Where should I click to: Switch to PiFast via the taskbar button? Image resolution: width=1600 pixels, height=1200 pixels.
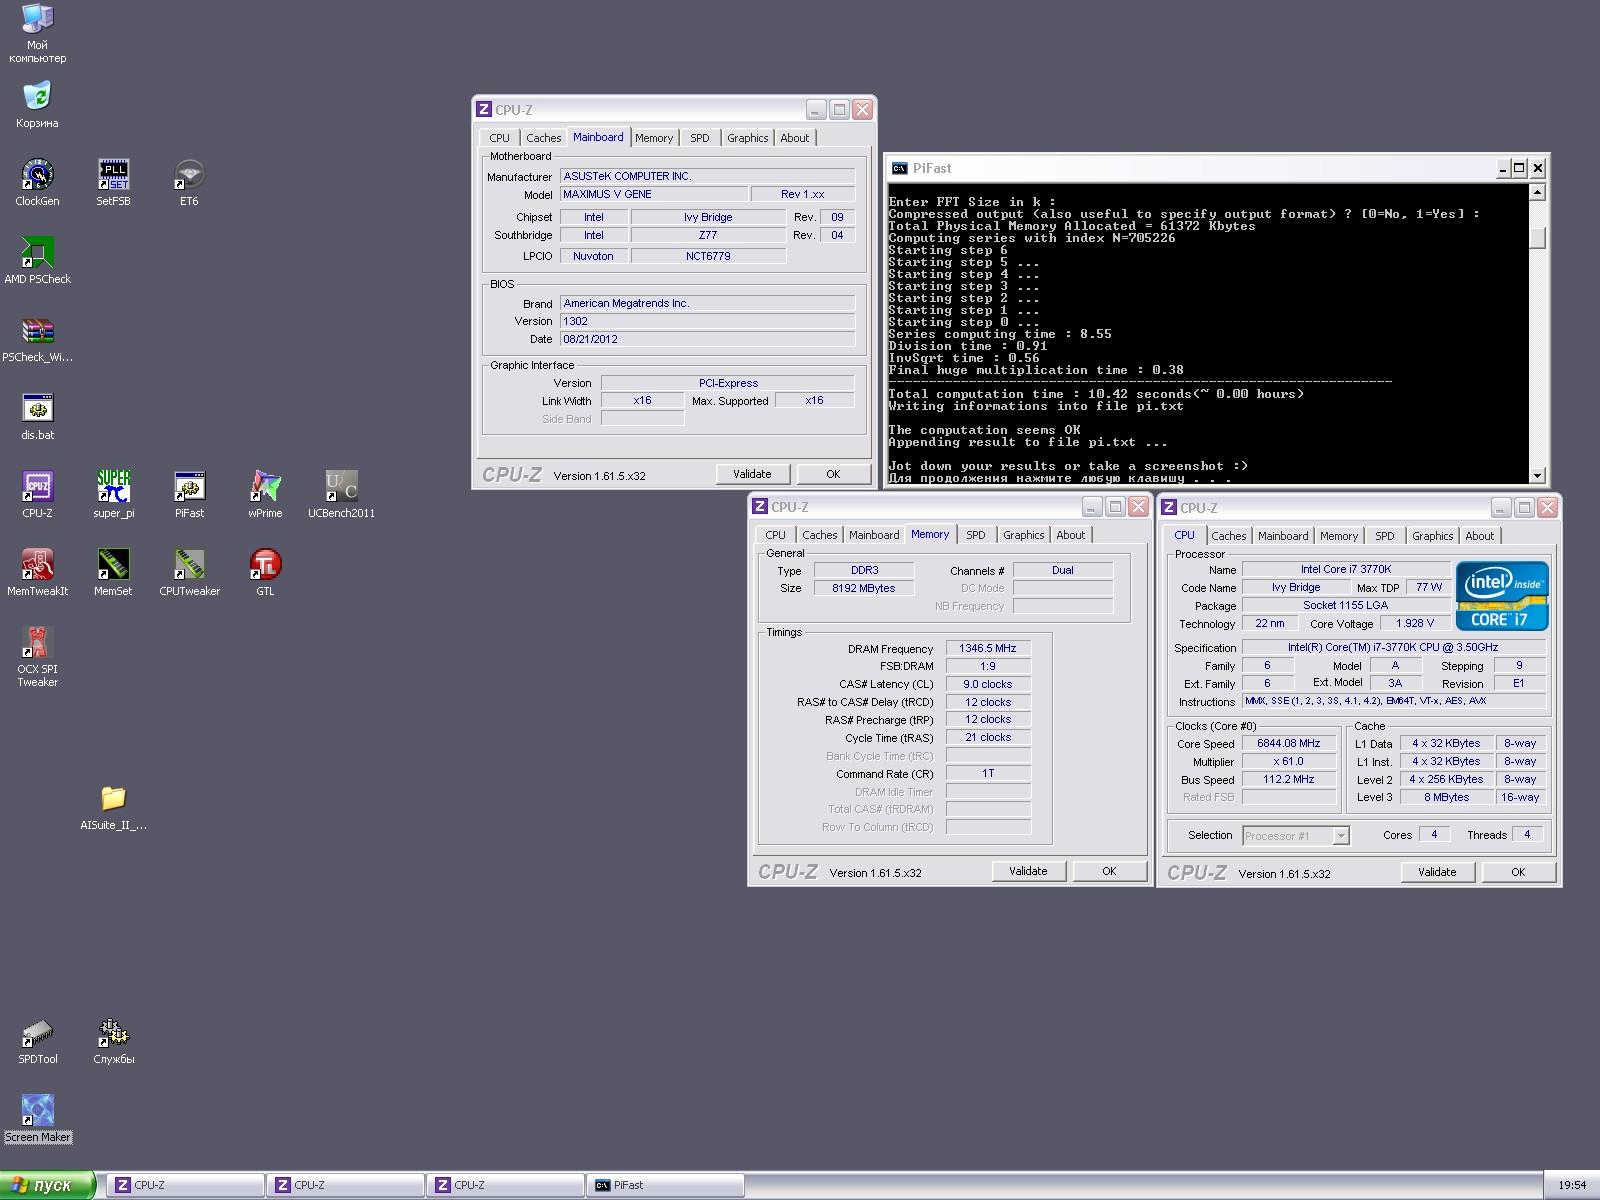[x=666, y=1185]
